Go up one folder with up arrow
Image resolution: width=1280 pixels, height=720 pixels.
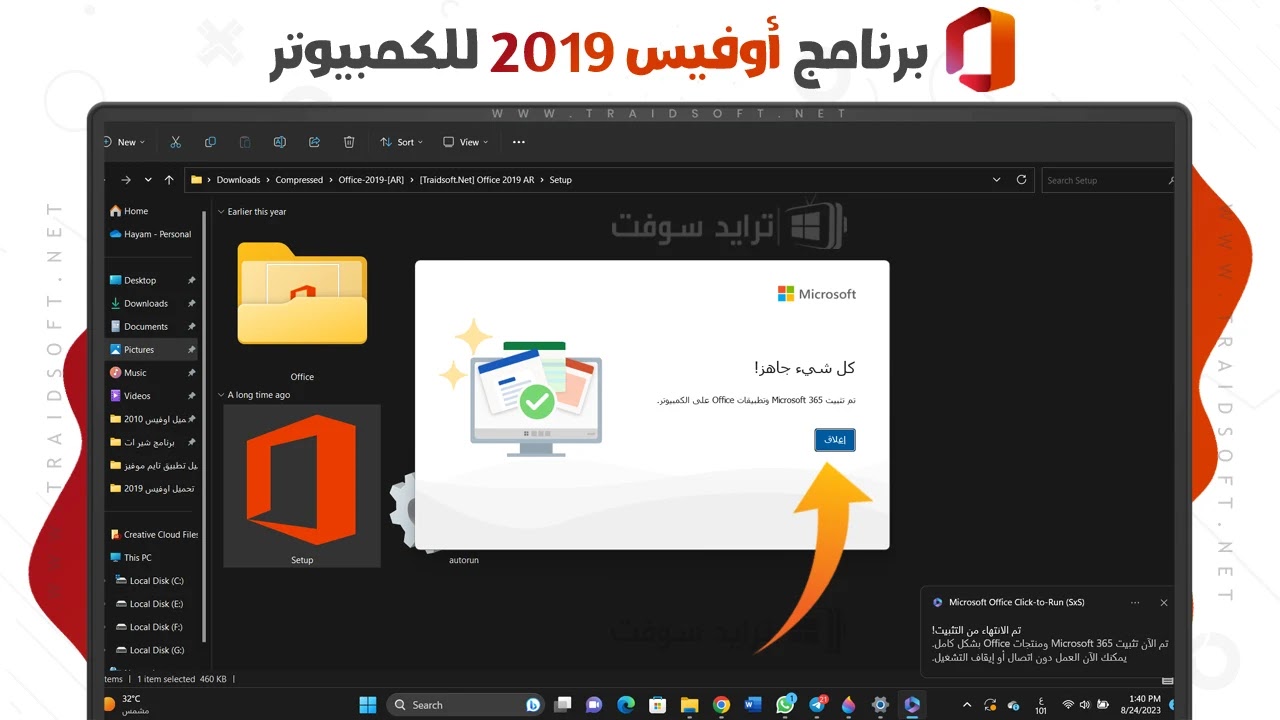click(x=169, y=180)
